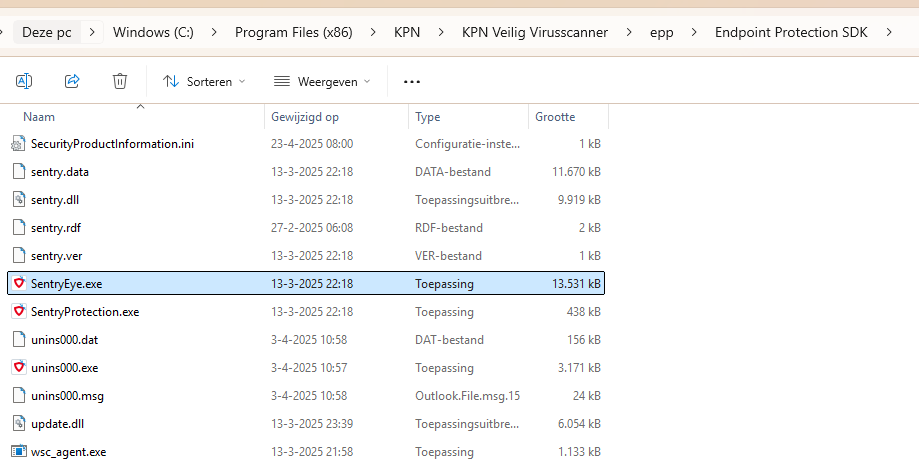The height and width of the screenshot is (465, 919).
Task: Open the Sorteren dropdown
Action: pyautogui.click(x=204, y=82)
